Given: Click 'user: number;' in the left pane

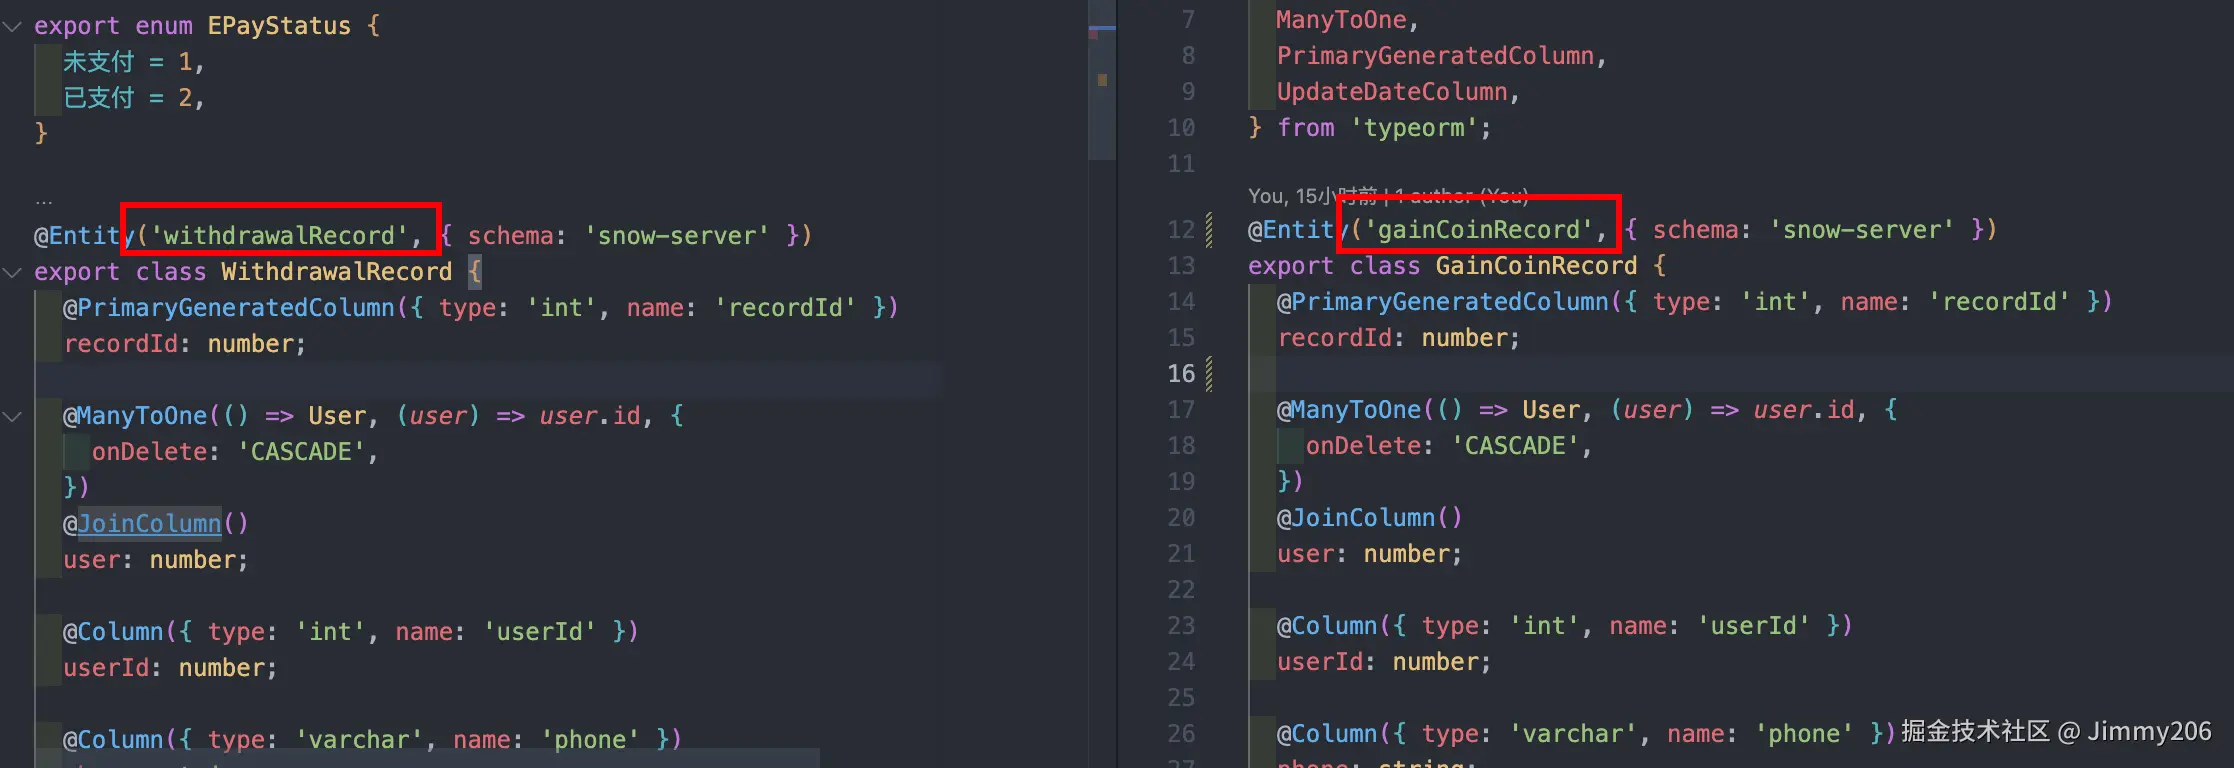Looking at the screenshot, I should [156, 560].
